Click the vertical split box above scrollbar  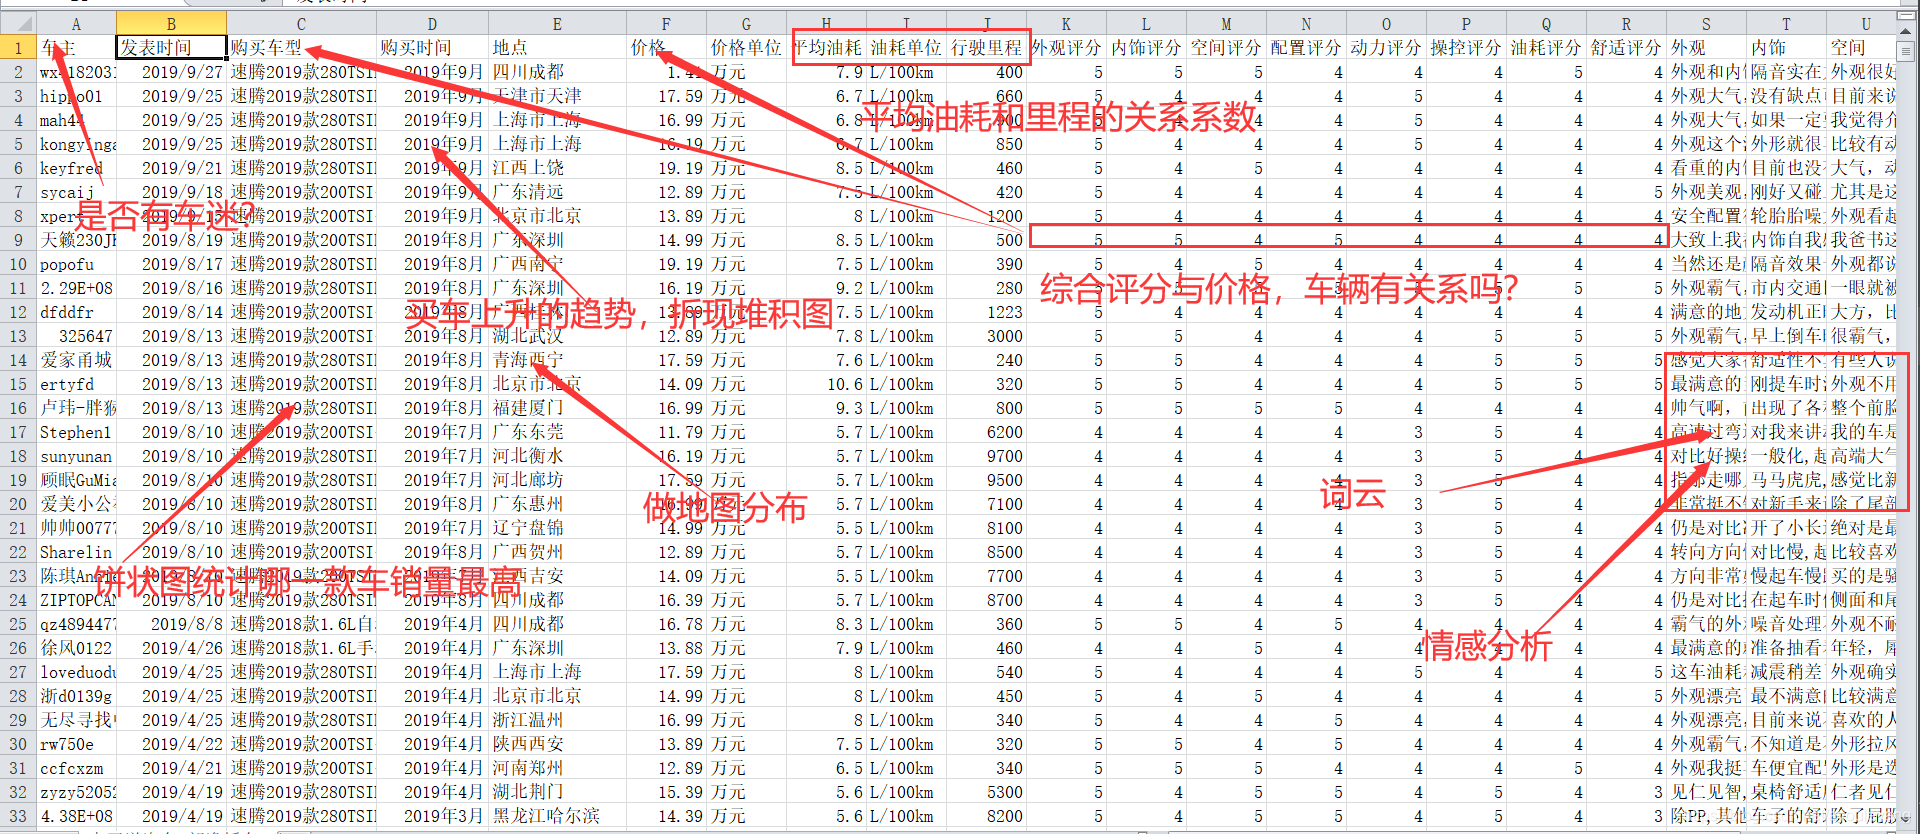1906,16
